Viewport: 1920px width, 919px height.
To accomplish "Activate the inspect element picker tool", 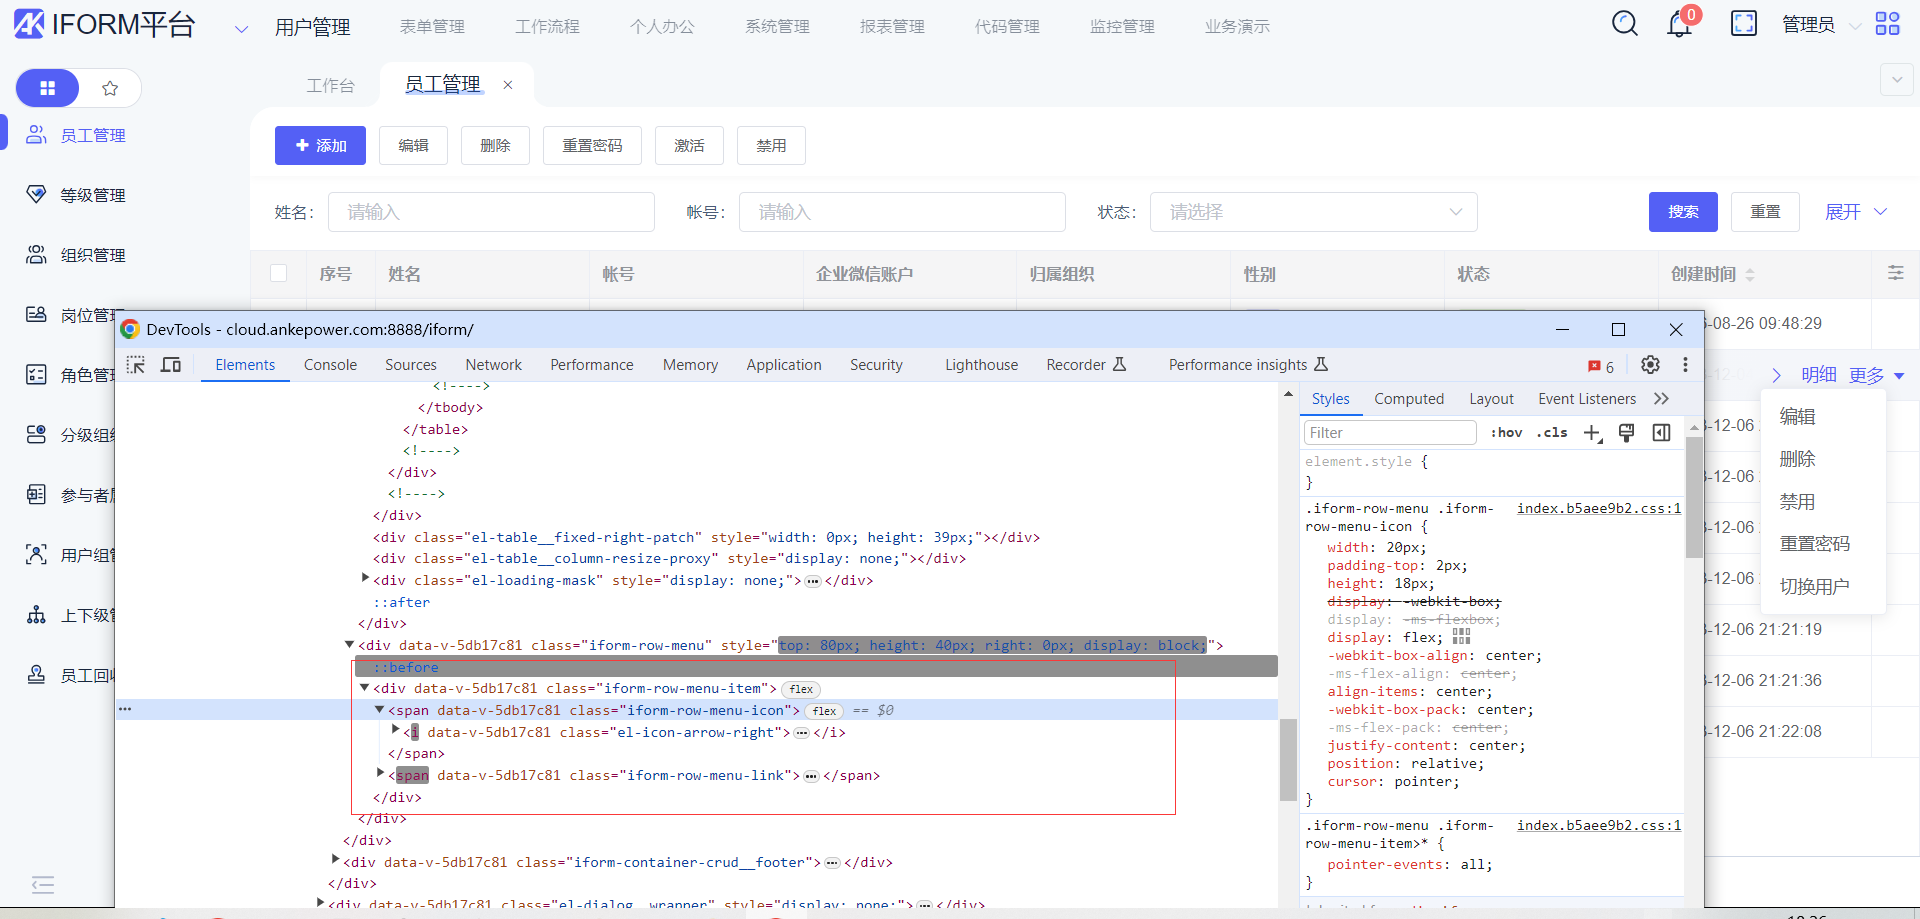I will [136, 365].
